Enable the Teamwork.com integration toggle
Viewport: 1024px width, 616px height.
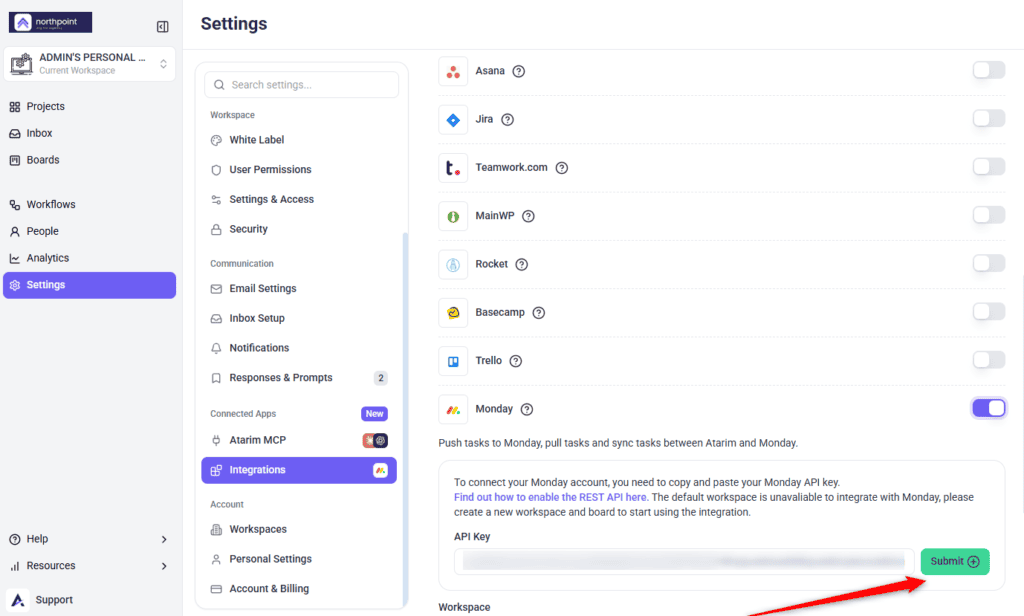(x=989, y=167)
